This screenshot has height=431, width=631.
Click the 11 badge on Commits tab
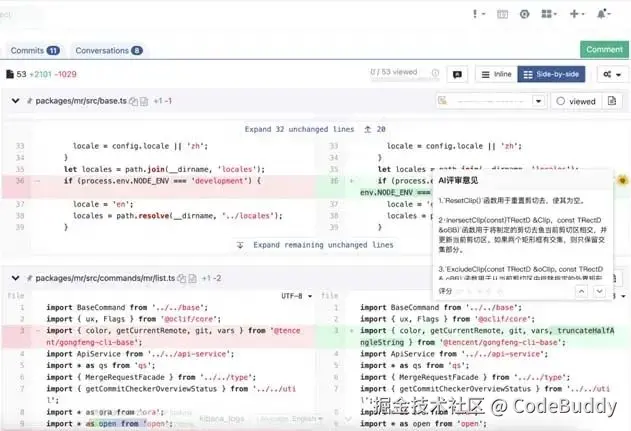coord(53,51)
